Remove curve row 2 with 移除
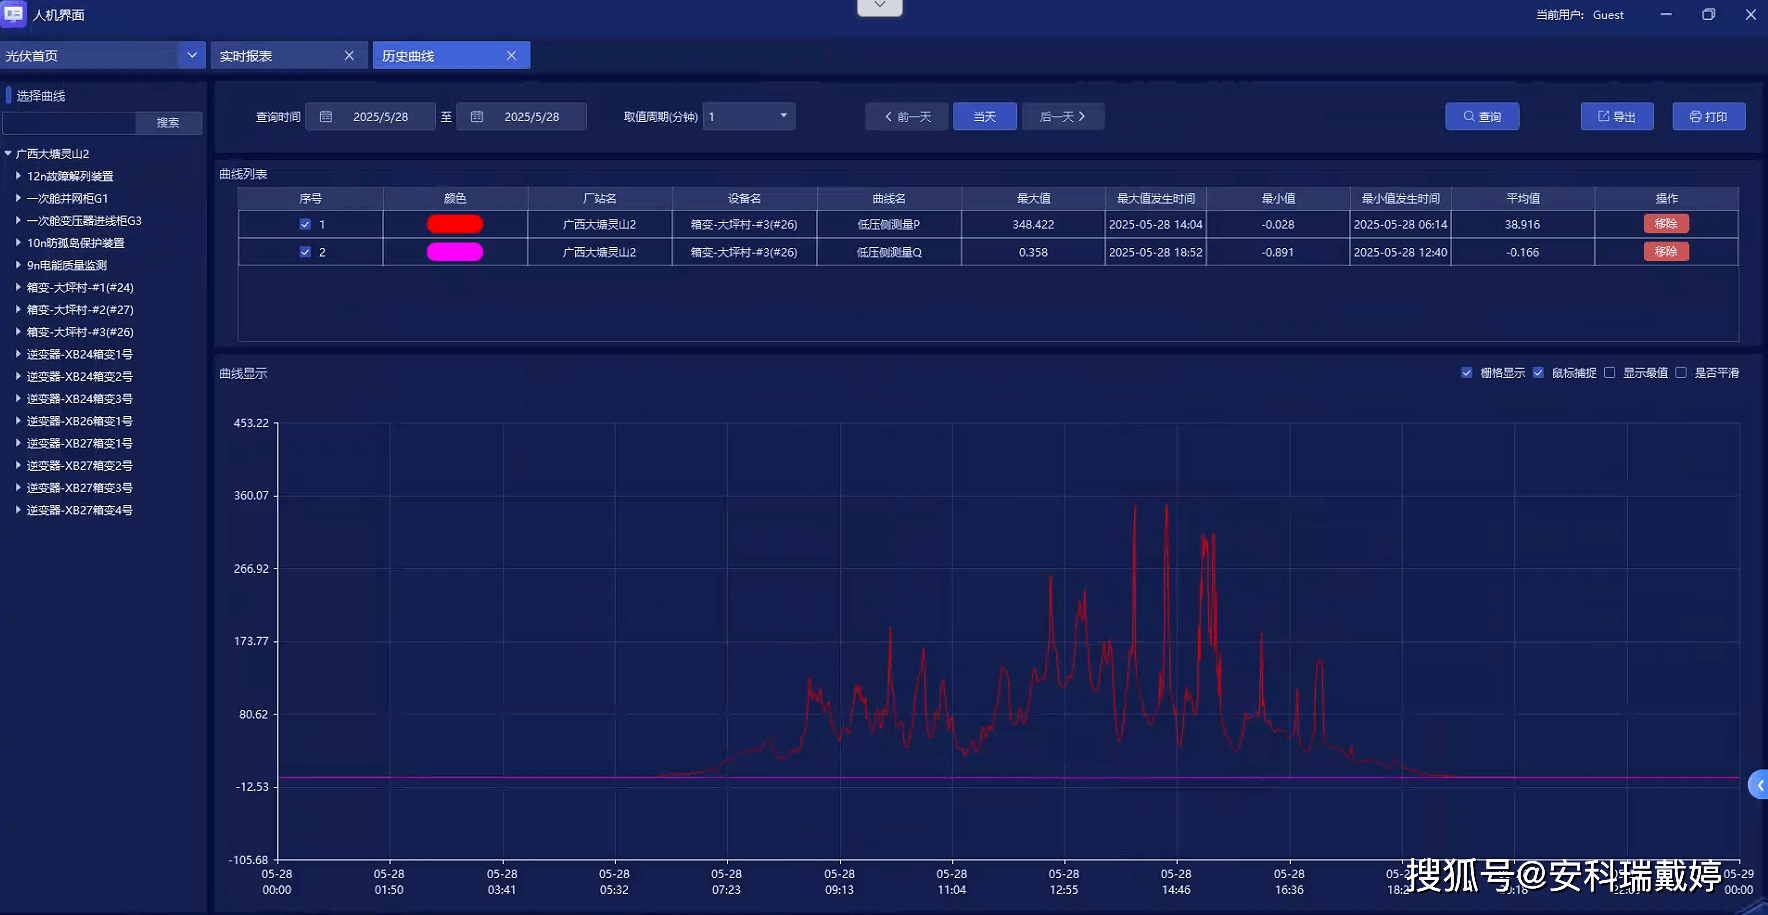Image resolution: width=1768 pixels, height=915 pixels. click(1666, 252)
